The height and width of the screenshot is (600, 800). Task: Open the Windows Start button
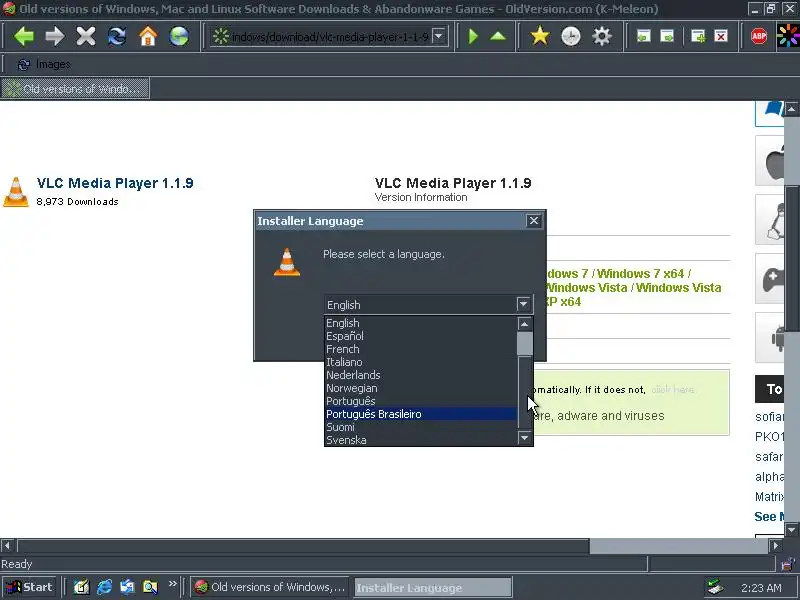point(30,587)
